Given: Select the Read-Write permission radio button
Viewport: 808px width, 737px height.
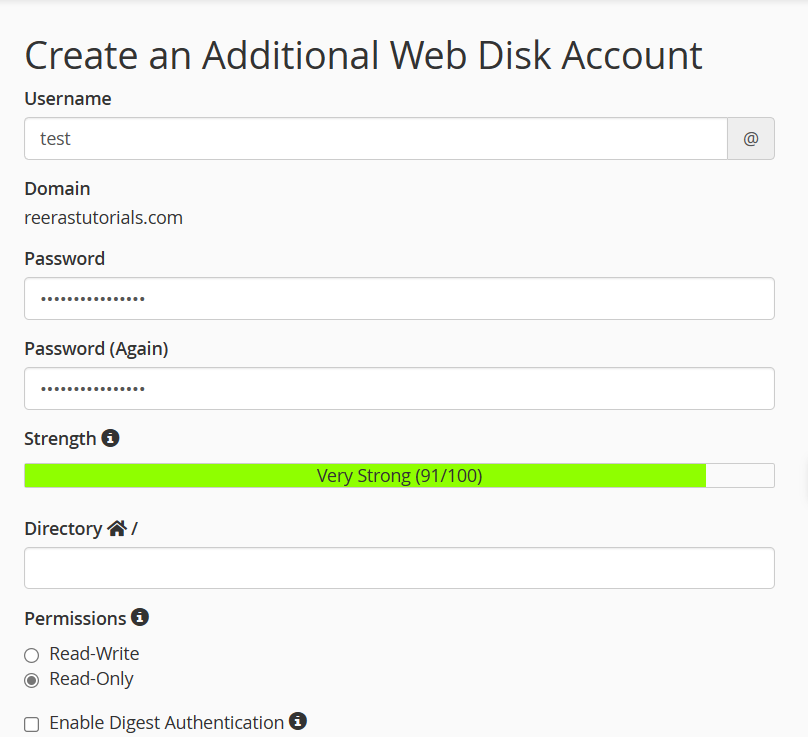Looking at the screenshot, I should point(32,655).
